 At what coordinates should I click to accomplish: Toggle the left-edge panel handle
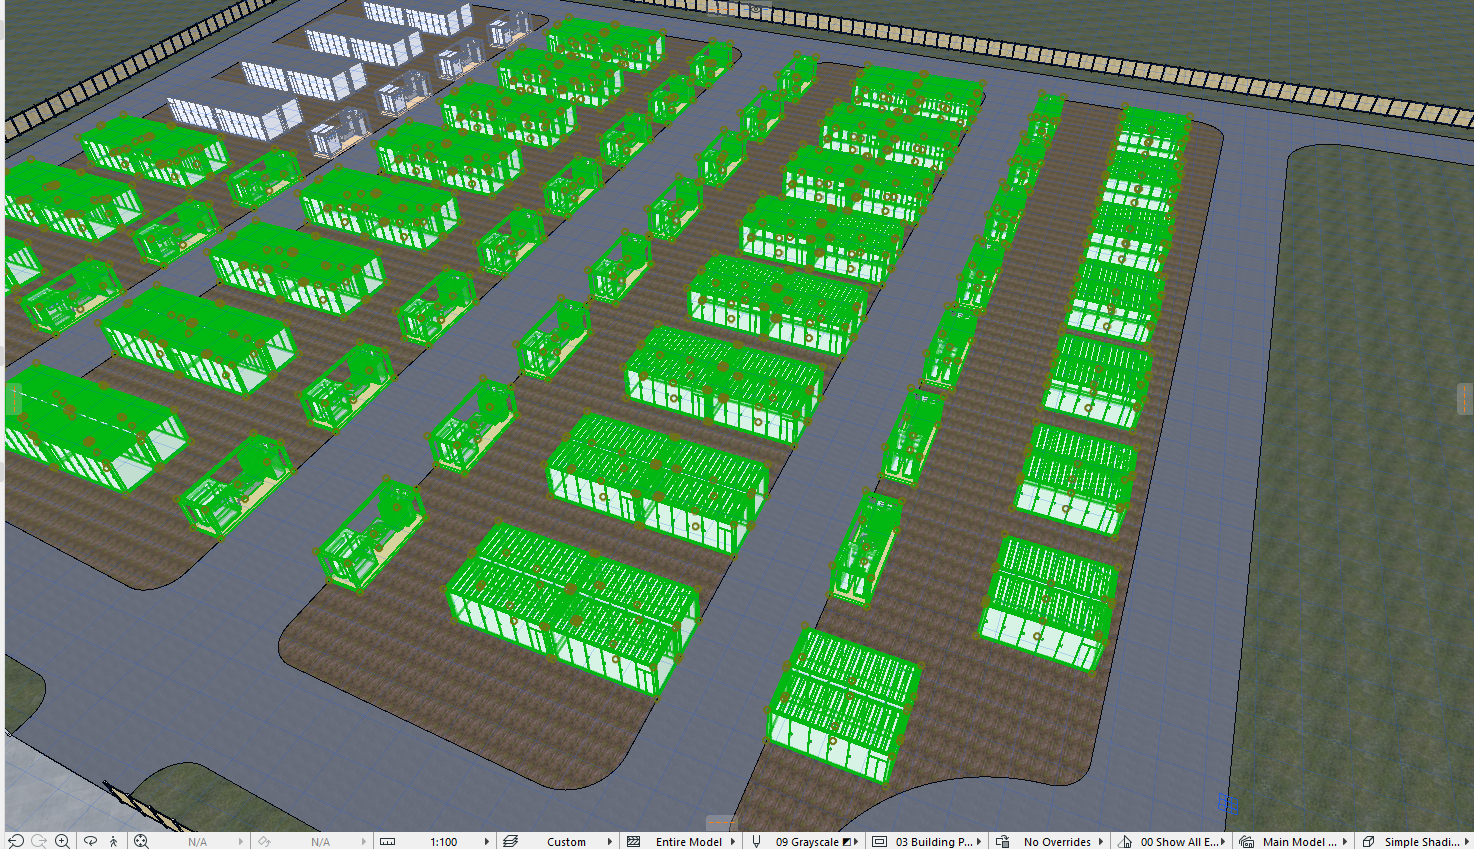point(14,398)
